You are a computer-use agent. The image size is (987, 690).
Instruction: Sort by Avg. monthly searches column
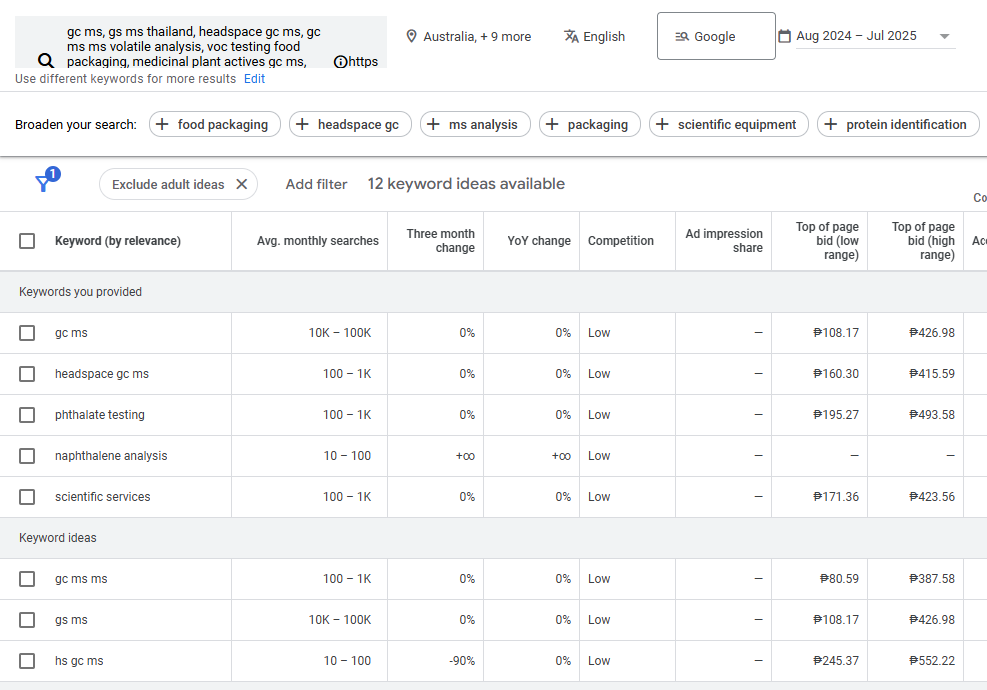(x=317, y=241)
